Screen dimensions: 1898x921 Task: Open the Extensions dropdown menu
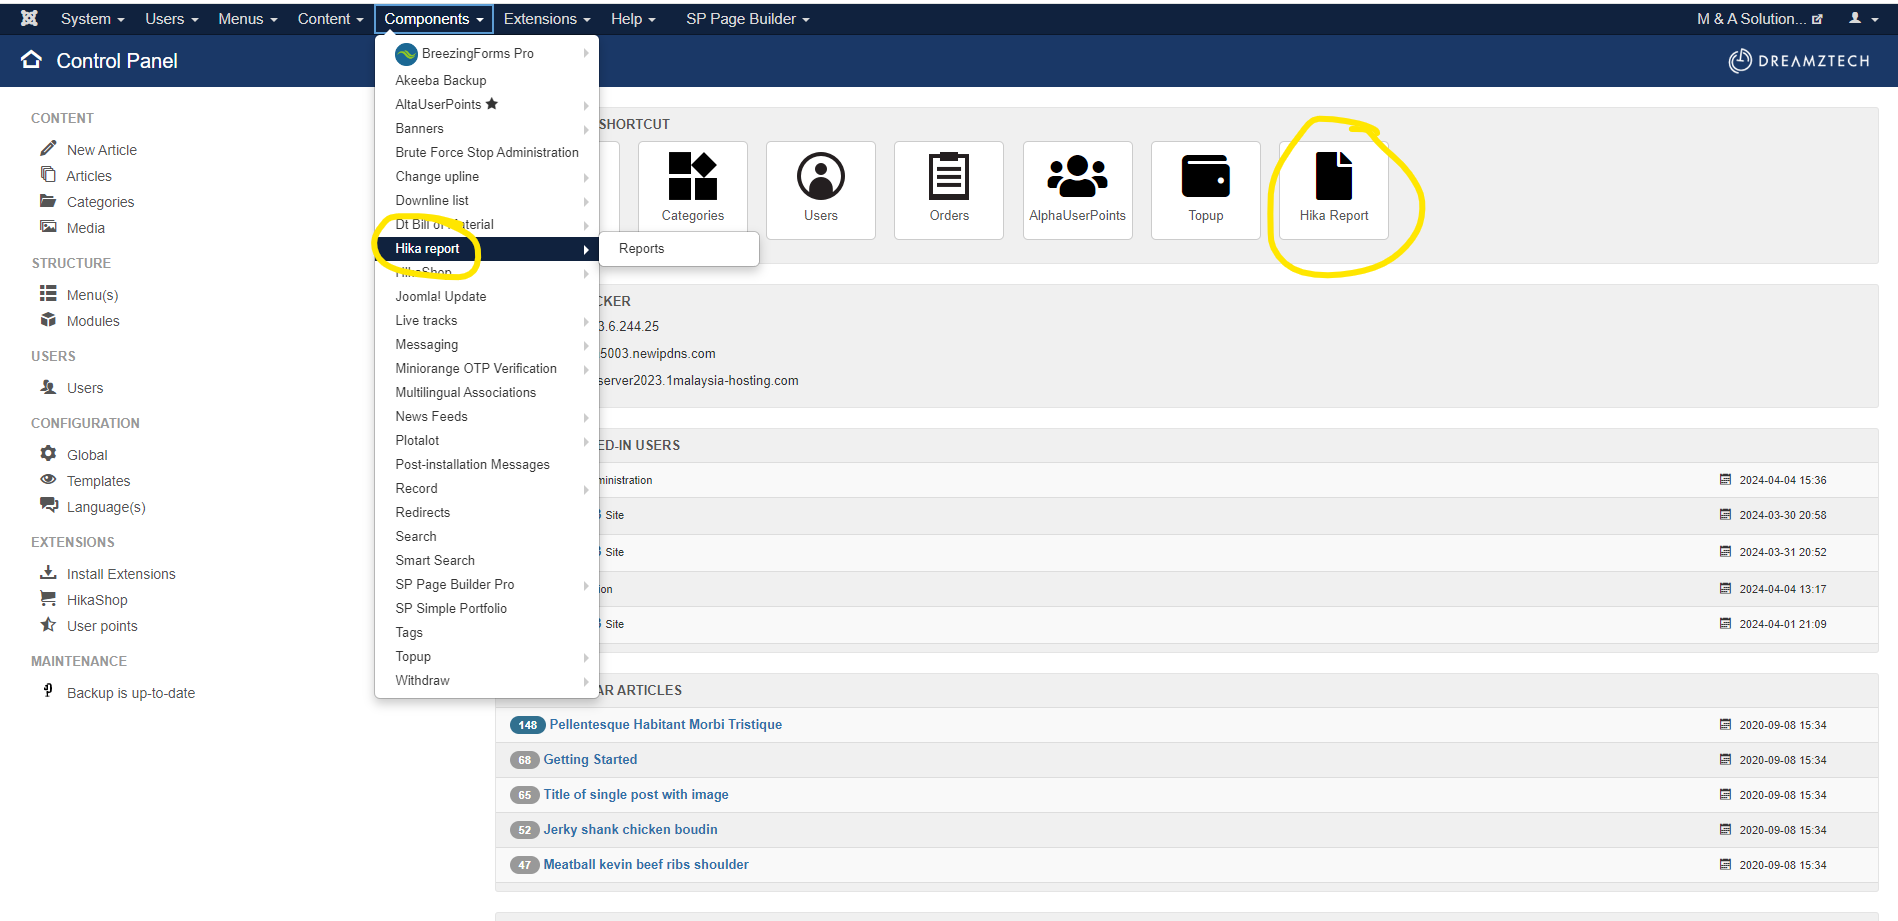pos(547,19)
